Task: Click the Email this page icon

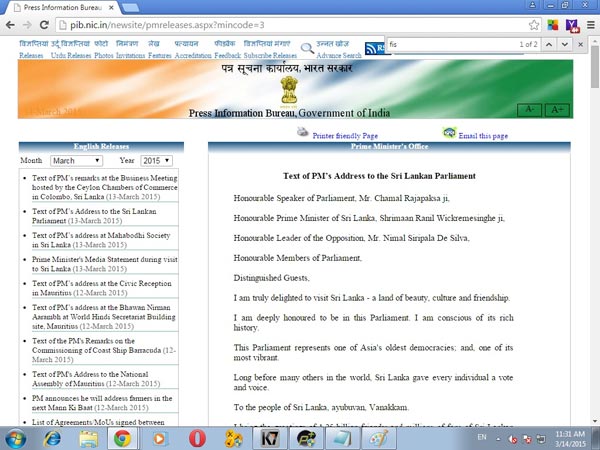Action: [450, 133]
